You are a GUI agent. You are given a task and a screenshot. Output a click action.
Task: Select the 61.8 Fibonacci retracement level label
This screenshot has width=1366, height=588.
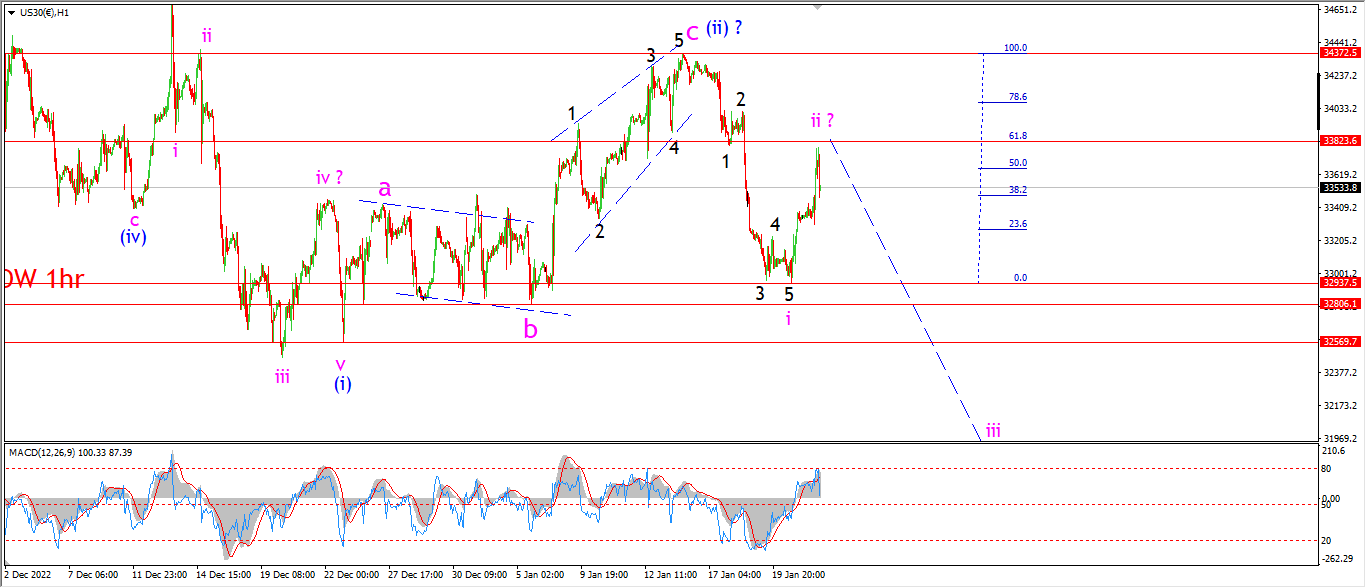pyautogui.click(x=1018, y=135)
